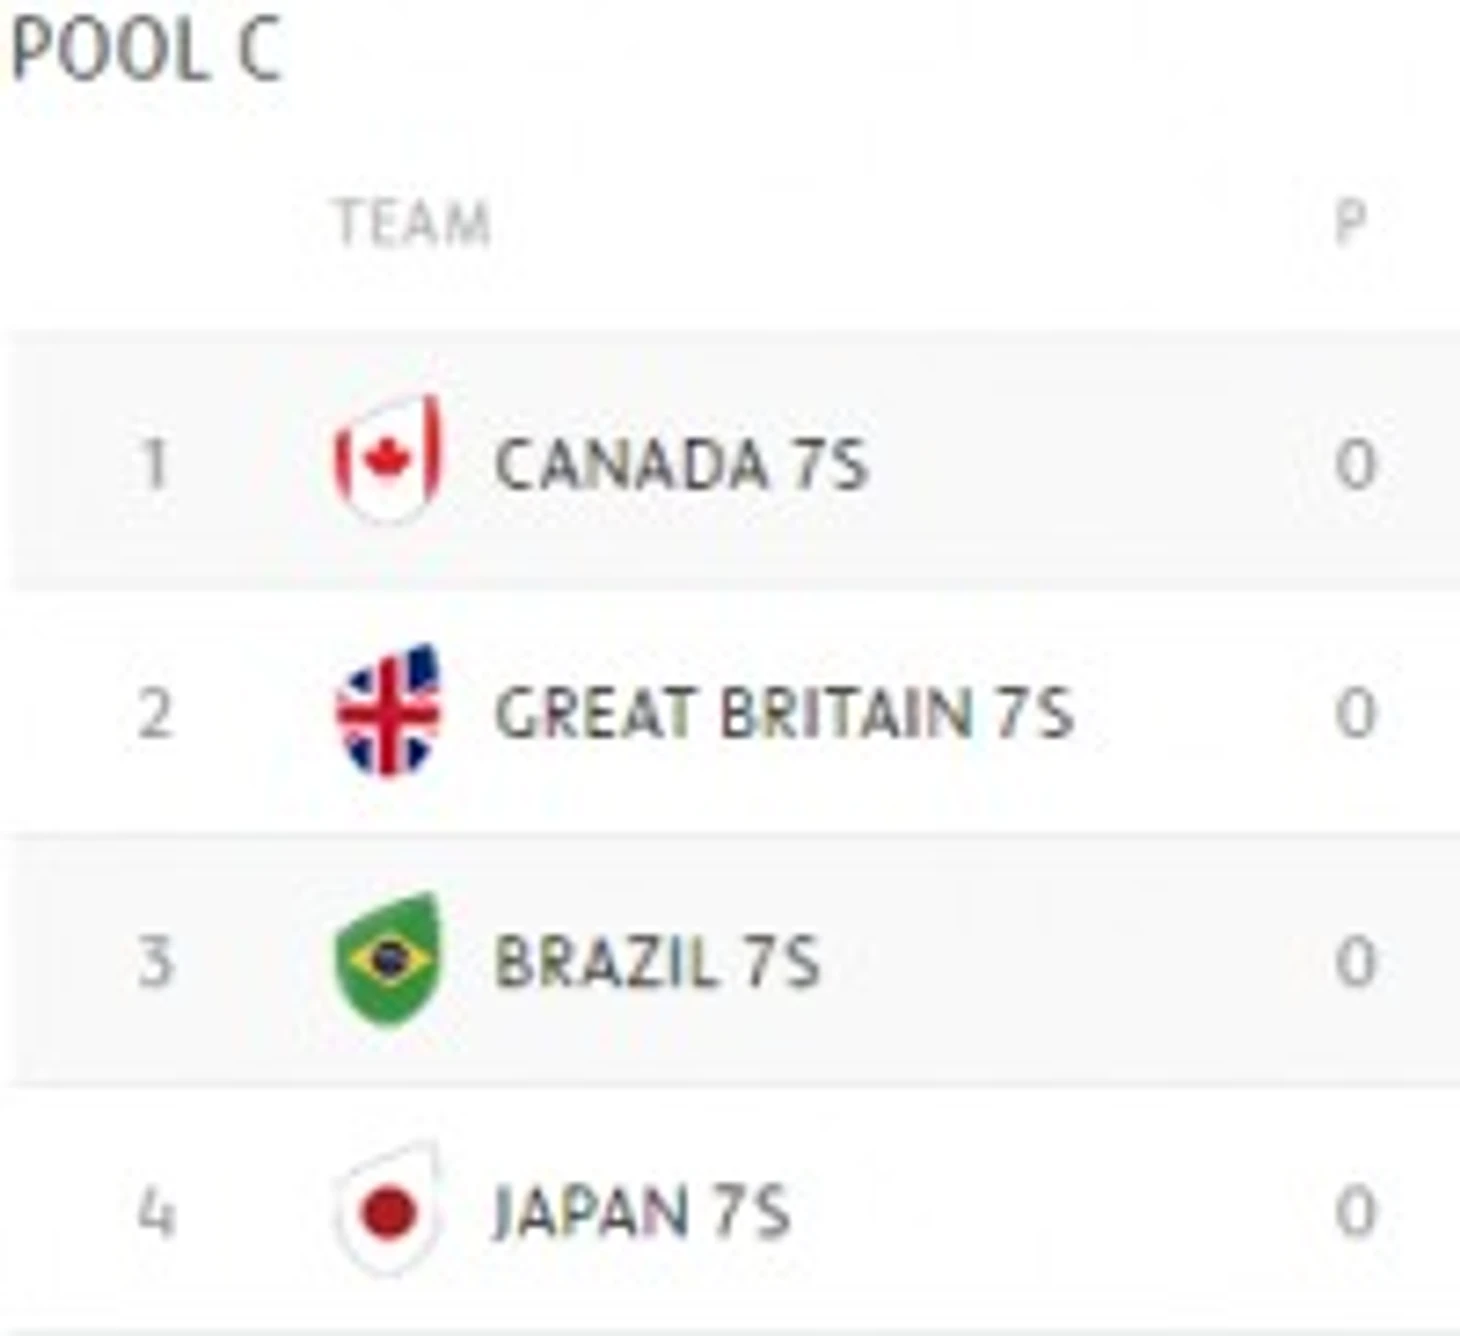This screenshot has width=1460, height=1336.
Task: Click Great Britain 7s played value
Action: click(1355, 714)
